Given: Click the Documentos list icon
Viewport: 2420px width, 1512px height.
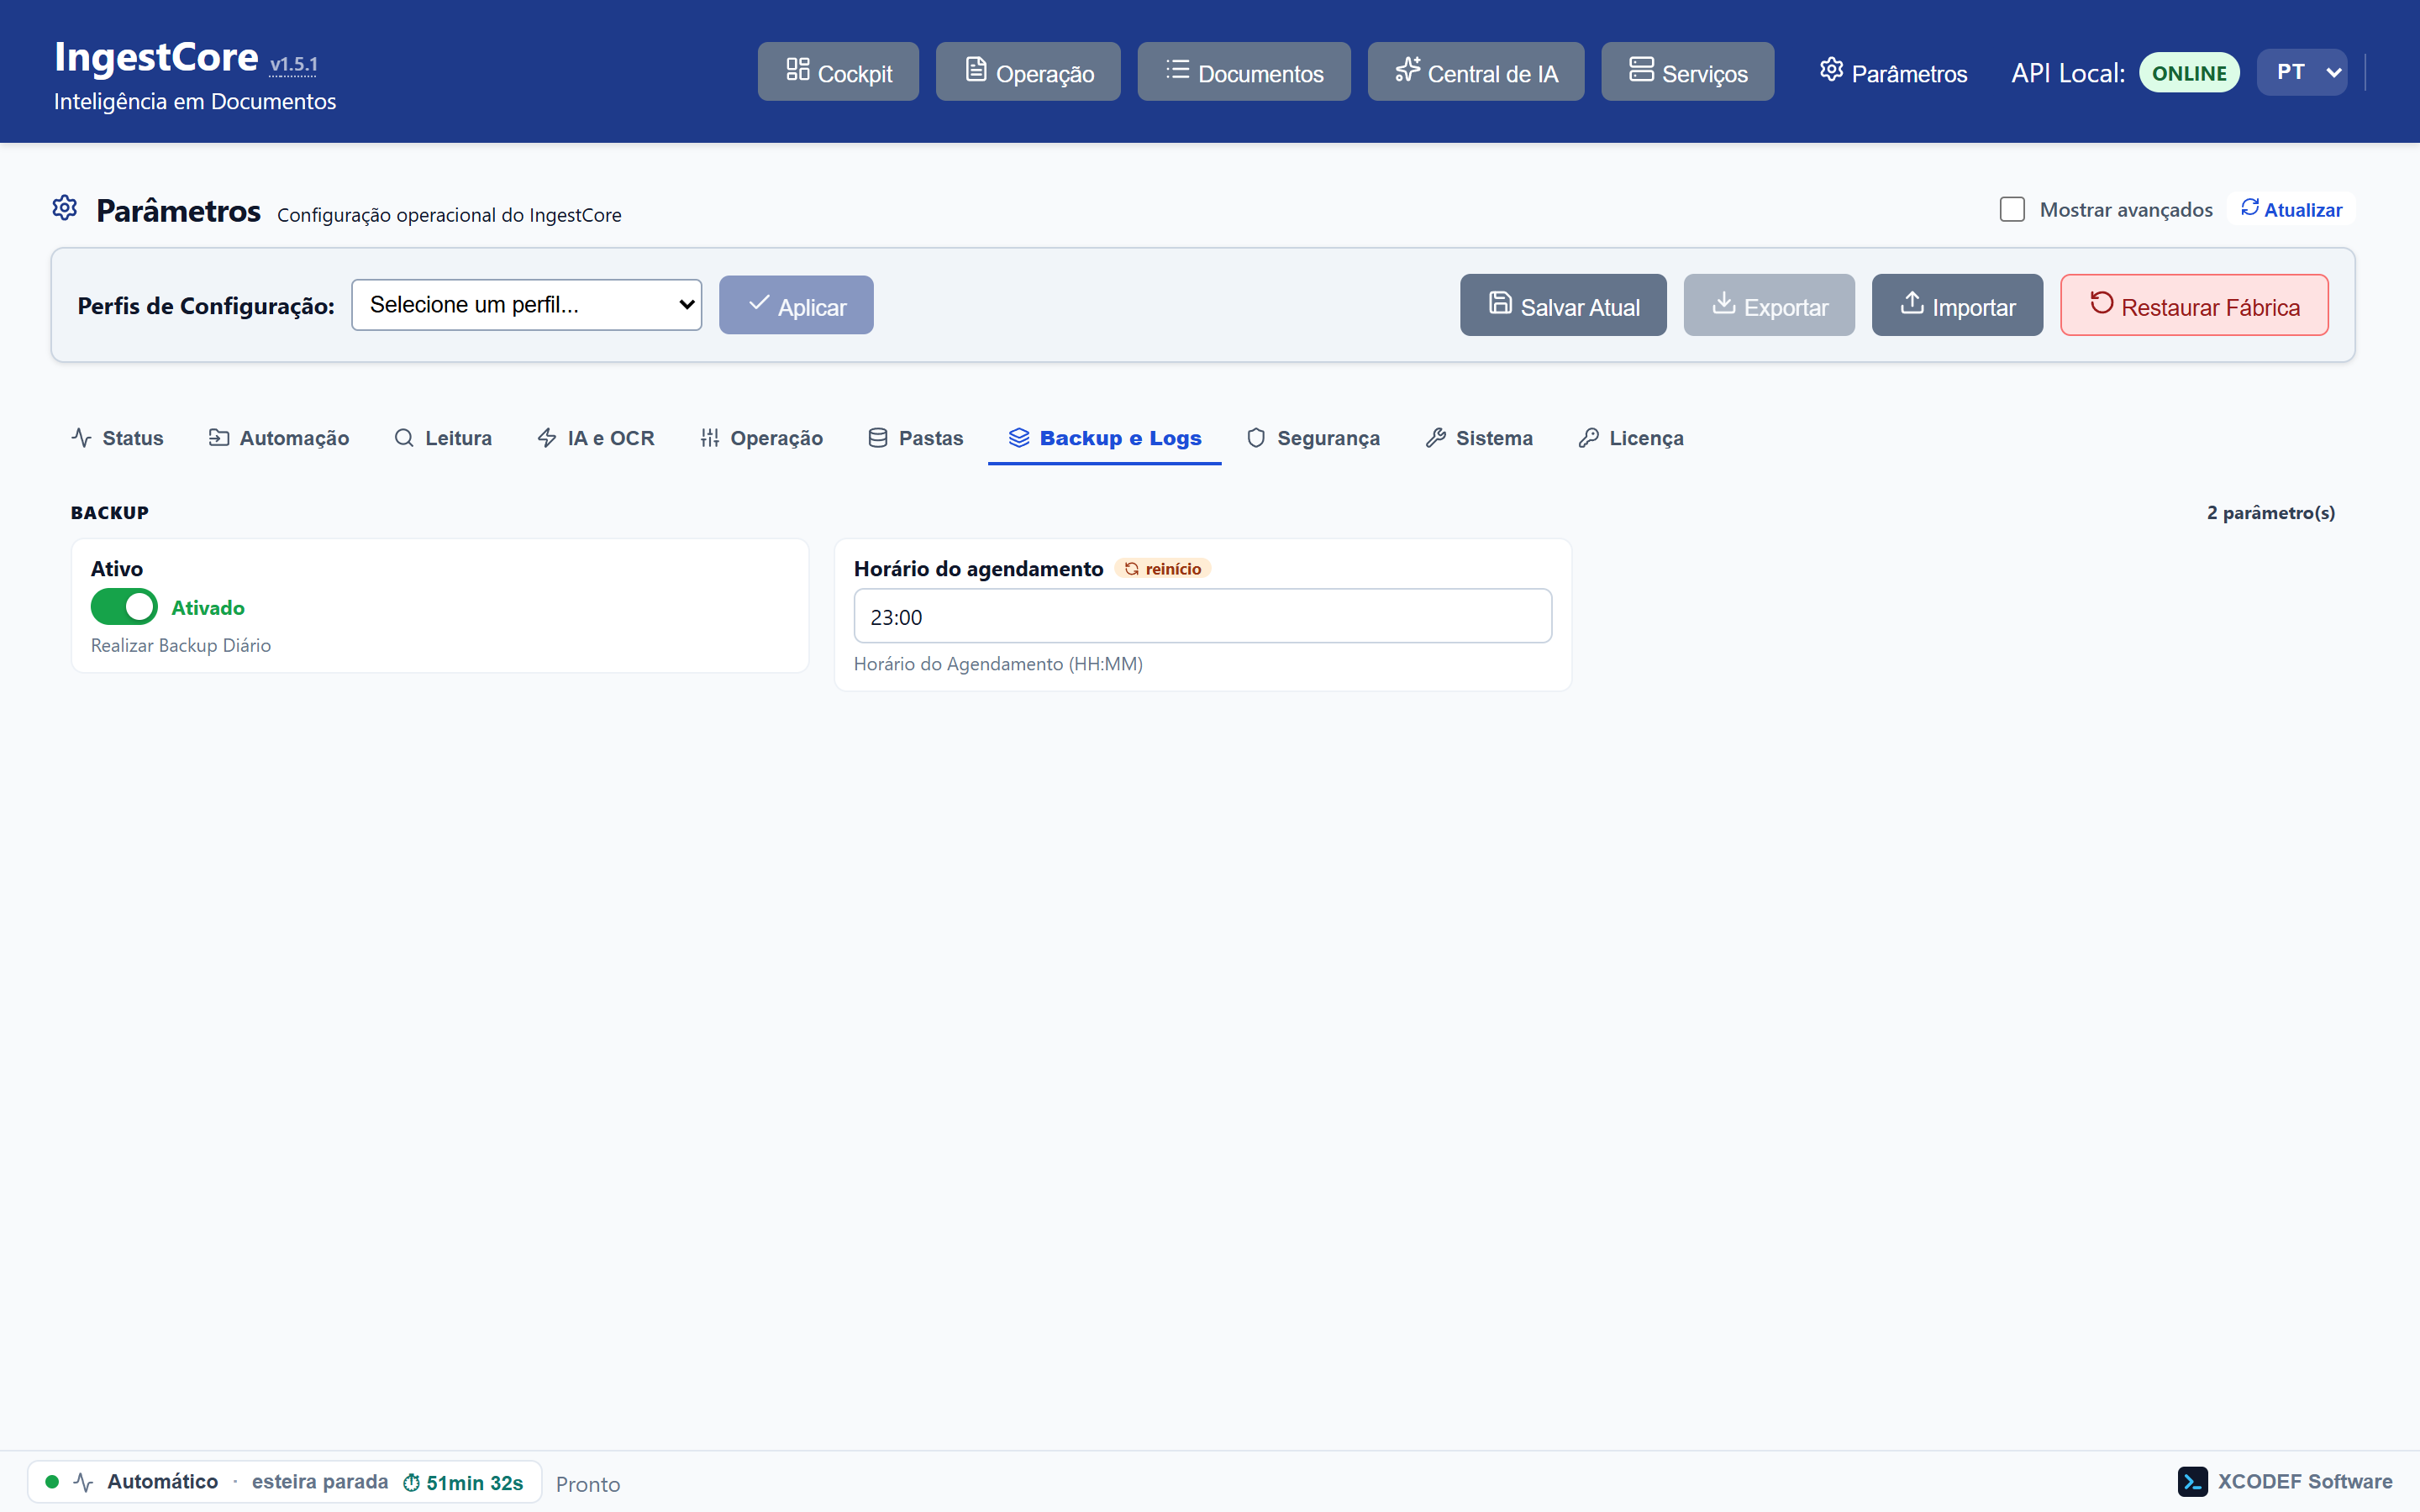Looking at the screenshot, I should point(1177,69).
